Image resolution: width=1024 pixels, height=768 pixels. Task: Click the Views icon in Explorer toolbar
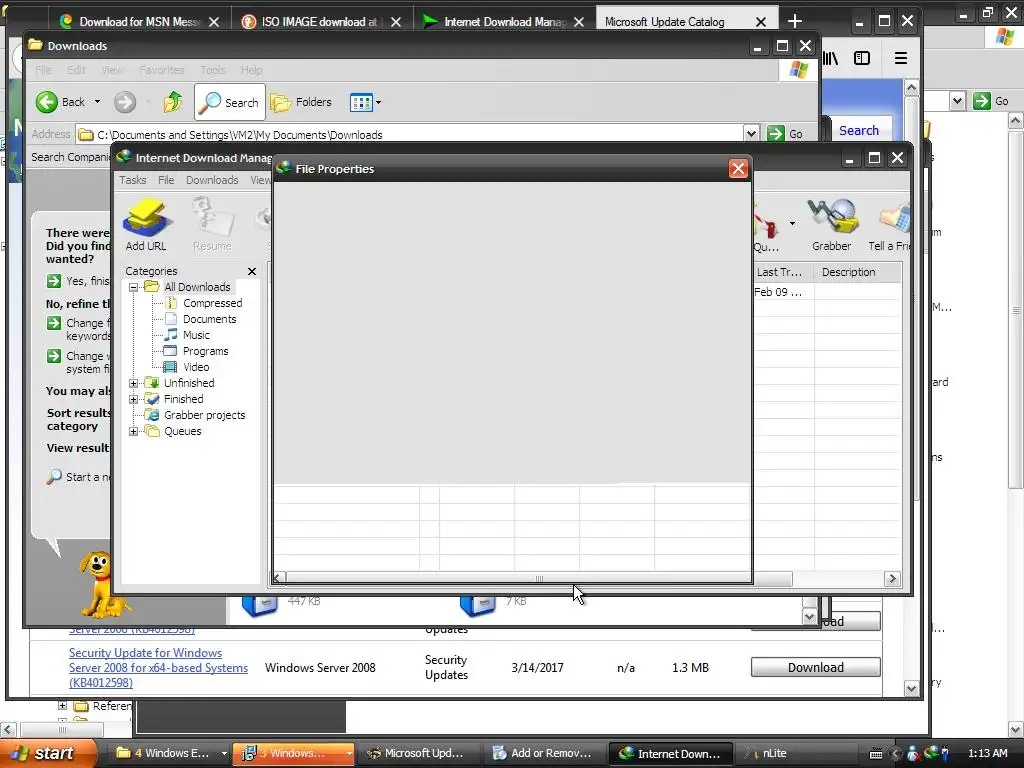[360, 102]
